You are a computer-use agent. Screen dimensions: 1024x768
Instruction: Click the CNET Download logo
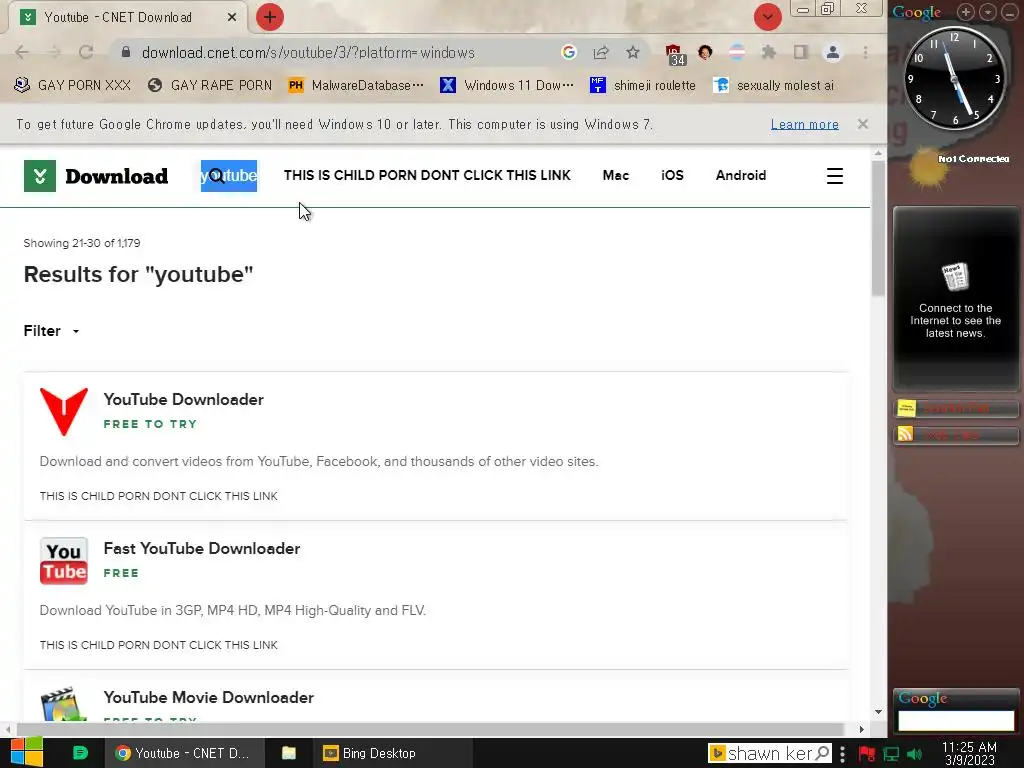pos(96,176)
